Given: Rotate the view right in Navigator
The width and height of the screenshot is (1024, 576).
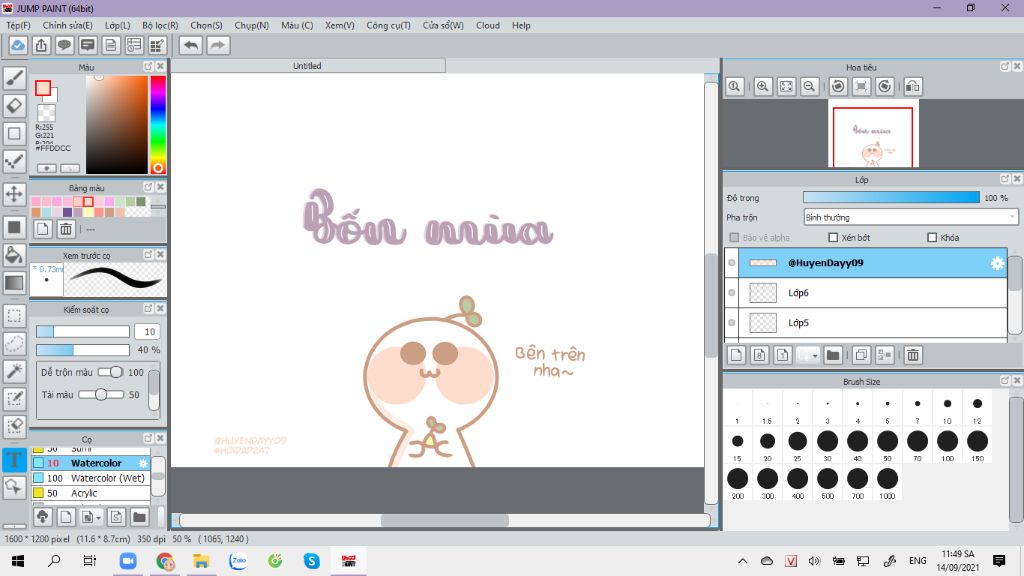Looking at the screenshot, I should pyautogui.click(x=885, y=86).
